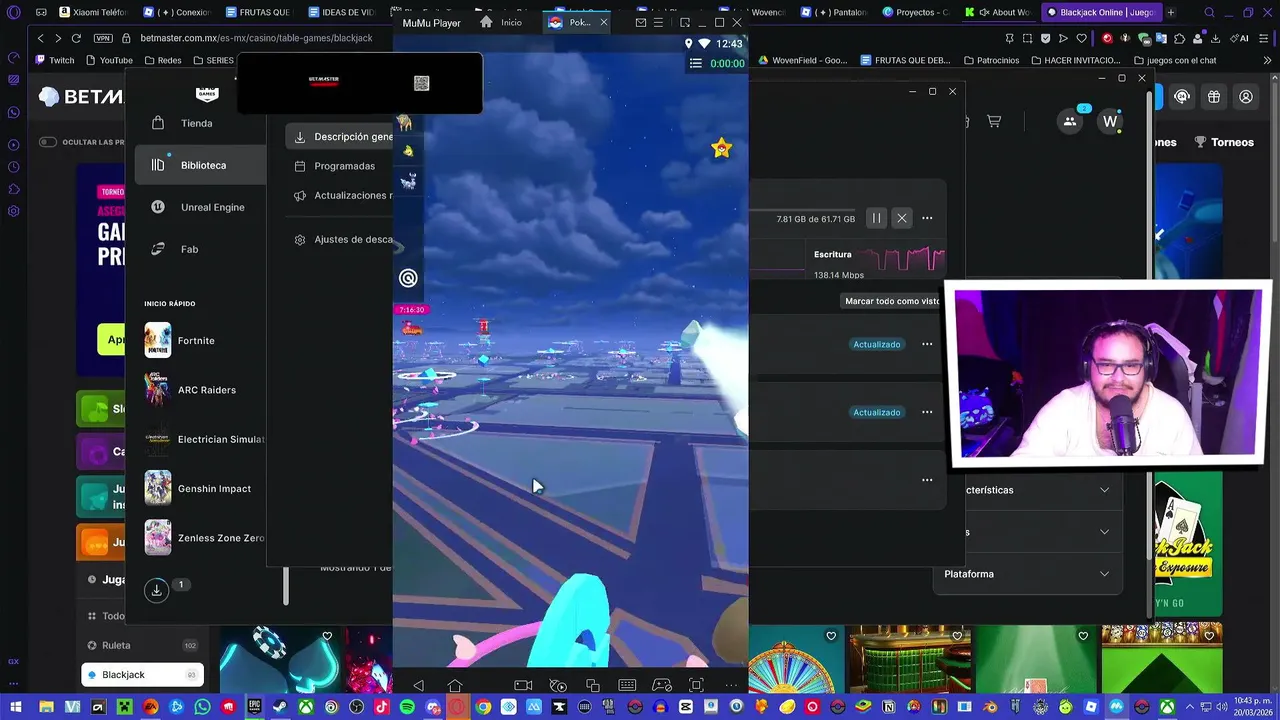The image size is (1280, 720).
Task: Open new browser tab with plus button
Action: click(1171, 12)
